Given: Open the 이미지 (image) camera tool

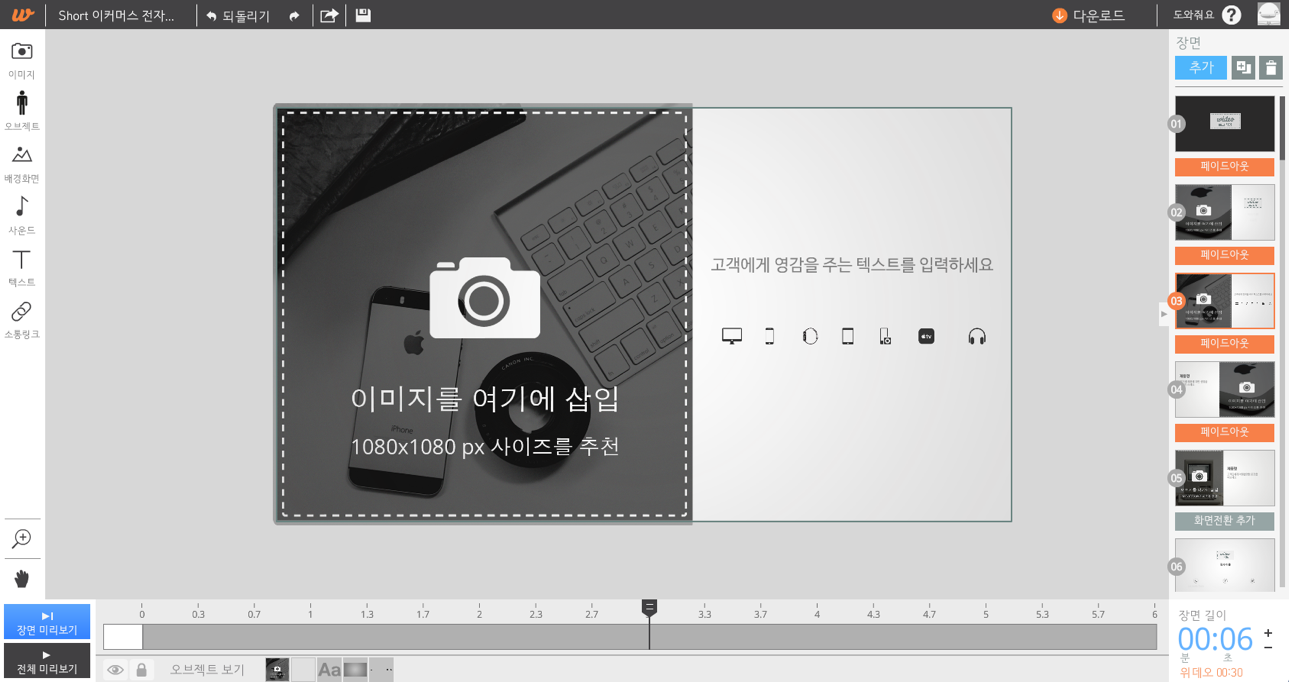Looking at the screenshot, I should coord(22,52).
